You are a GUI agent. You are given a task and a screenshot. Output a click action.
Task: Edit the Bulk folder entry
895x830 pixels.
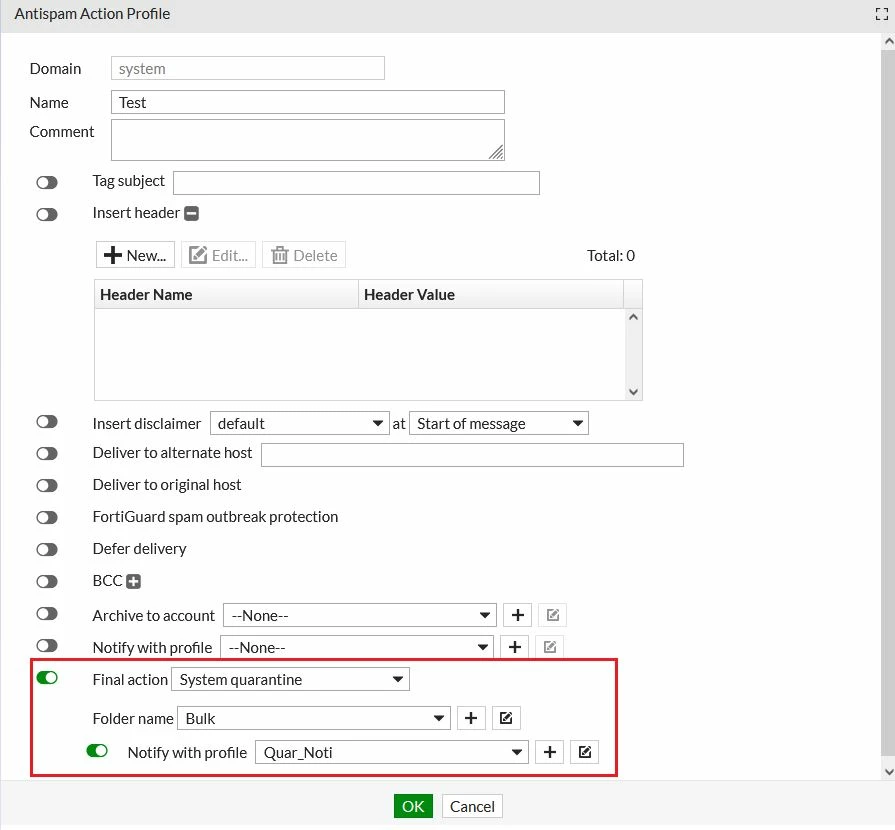tap(506, 718)
